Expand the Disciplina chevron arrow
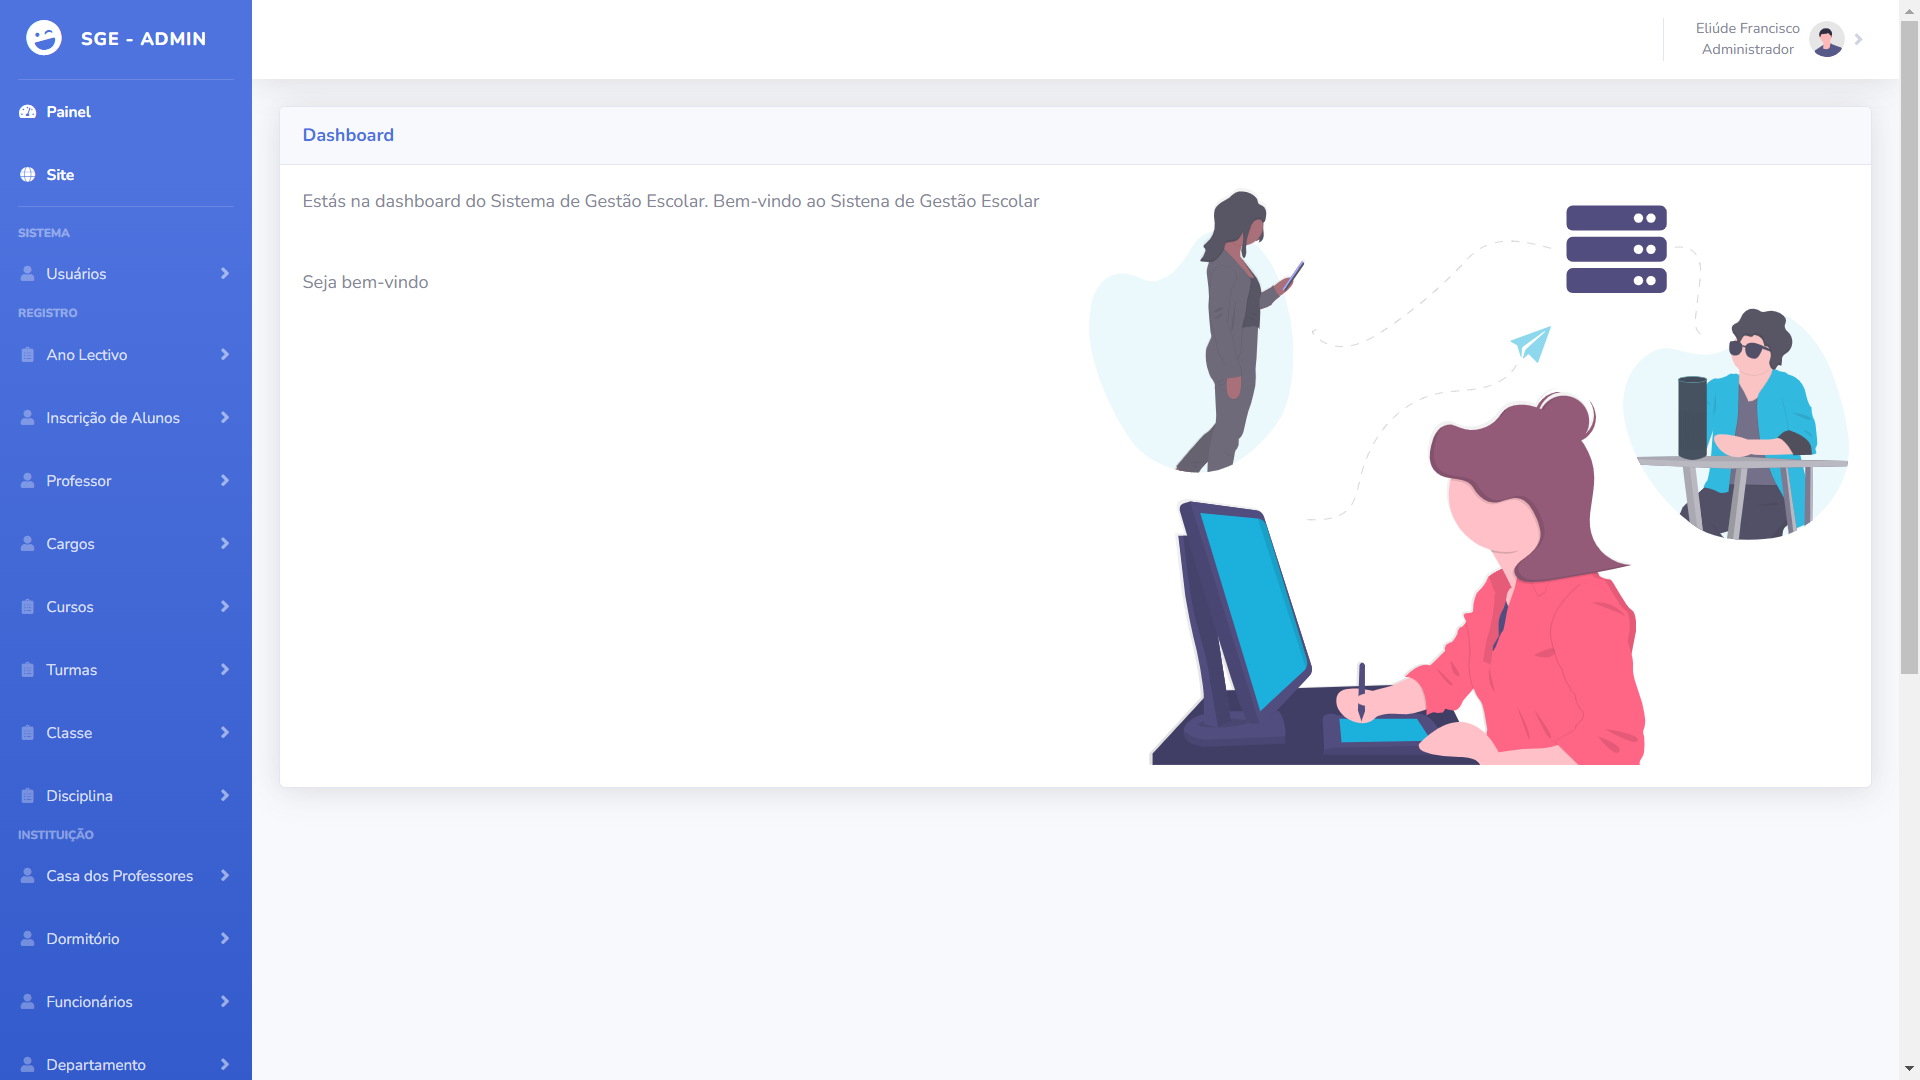 [x=225, y=796]
